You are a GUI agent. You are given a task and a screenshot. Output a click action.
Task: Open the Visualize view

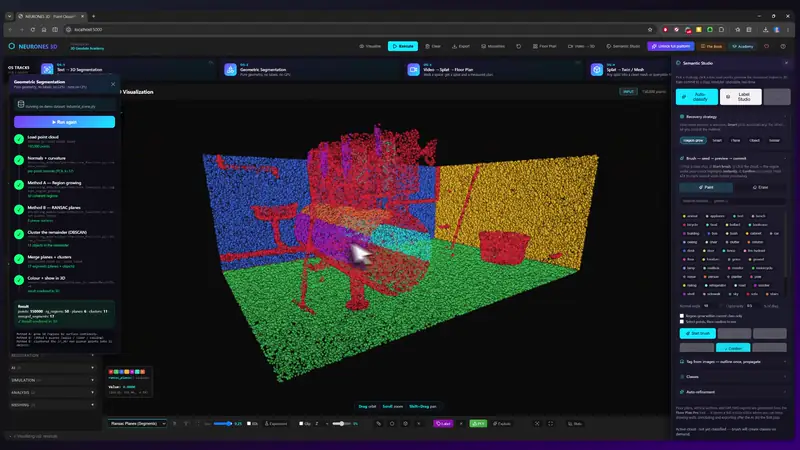(x=370, y=46)
